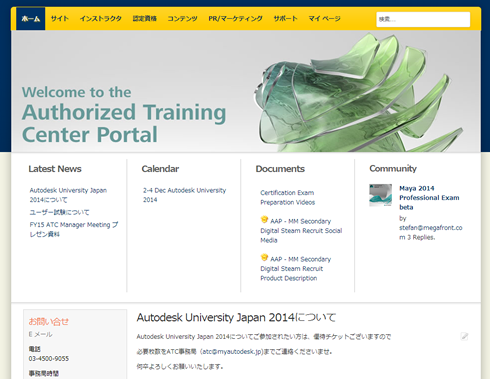Click the Community heading
The image size is (490, 379).
tap(393, 169)
